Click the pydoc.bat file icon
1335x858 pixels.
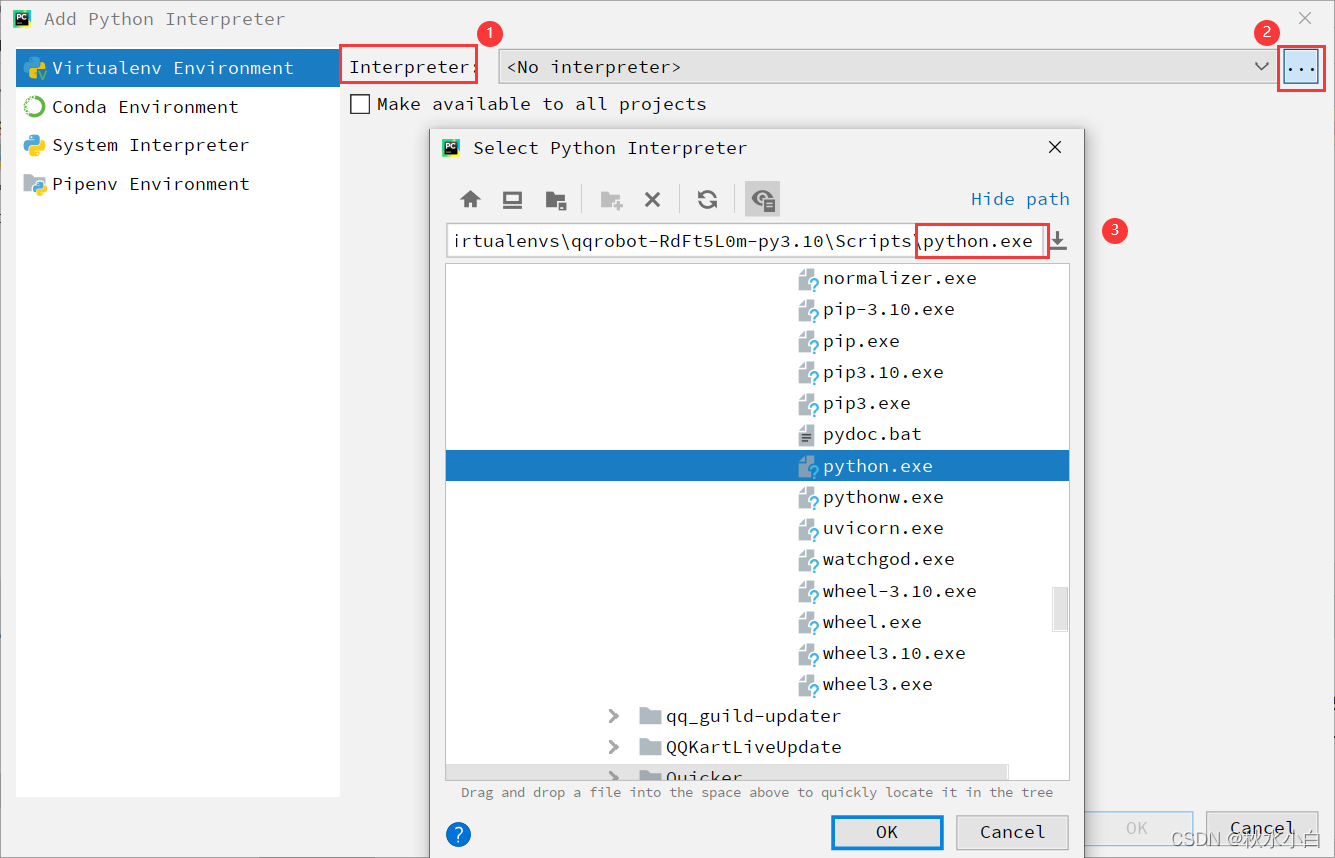(806, 435)
